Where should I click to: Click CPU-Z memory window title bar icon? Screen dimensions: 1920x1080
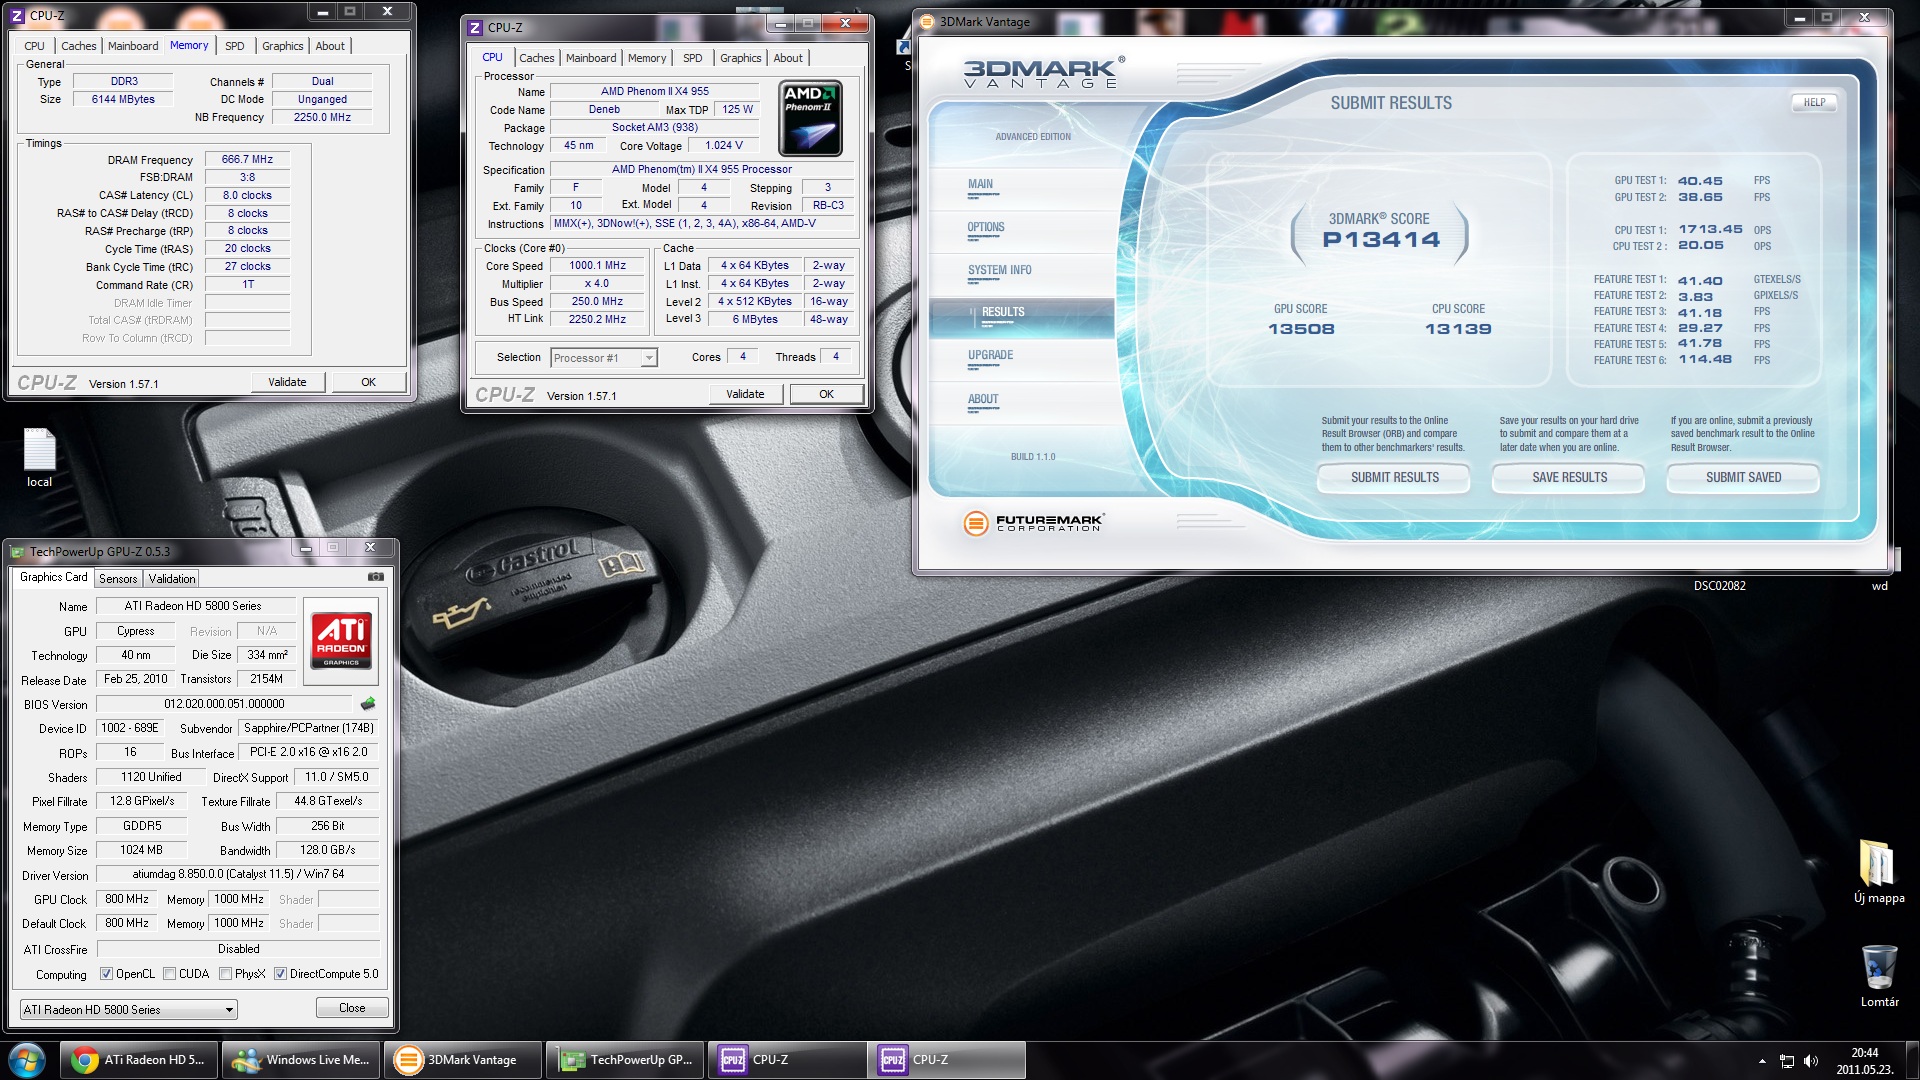[x=17, y=15]
